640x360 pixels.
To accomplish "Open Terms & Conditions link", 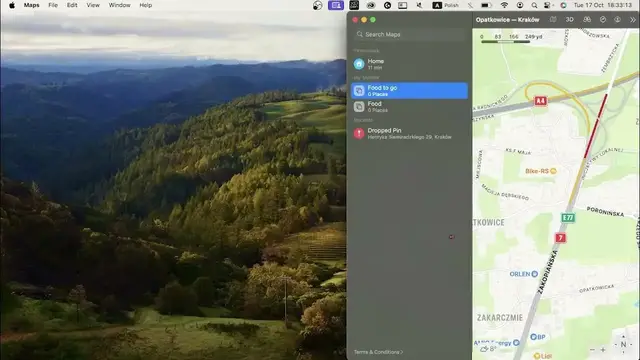I will pyautogui.click(x=378, y=352).
